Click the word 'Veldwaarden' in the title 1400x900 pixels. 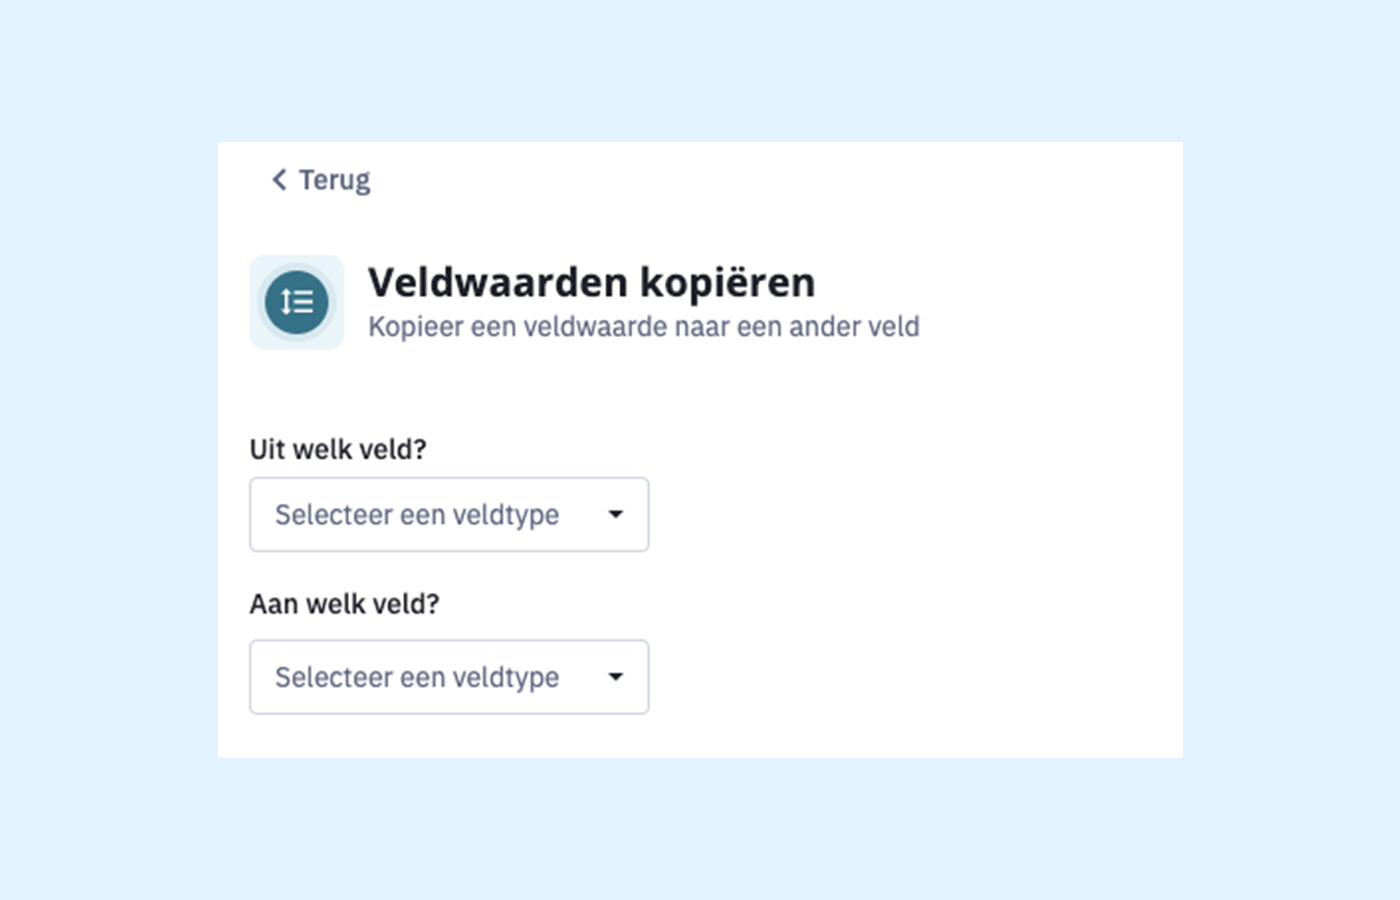coord(497,283)
